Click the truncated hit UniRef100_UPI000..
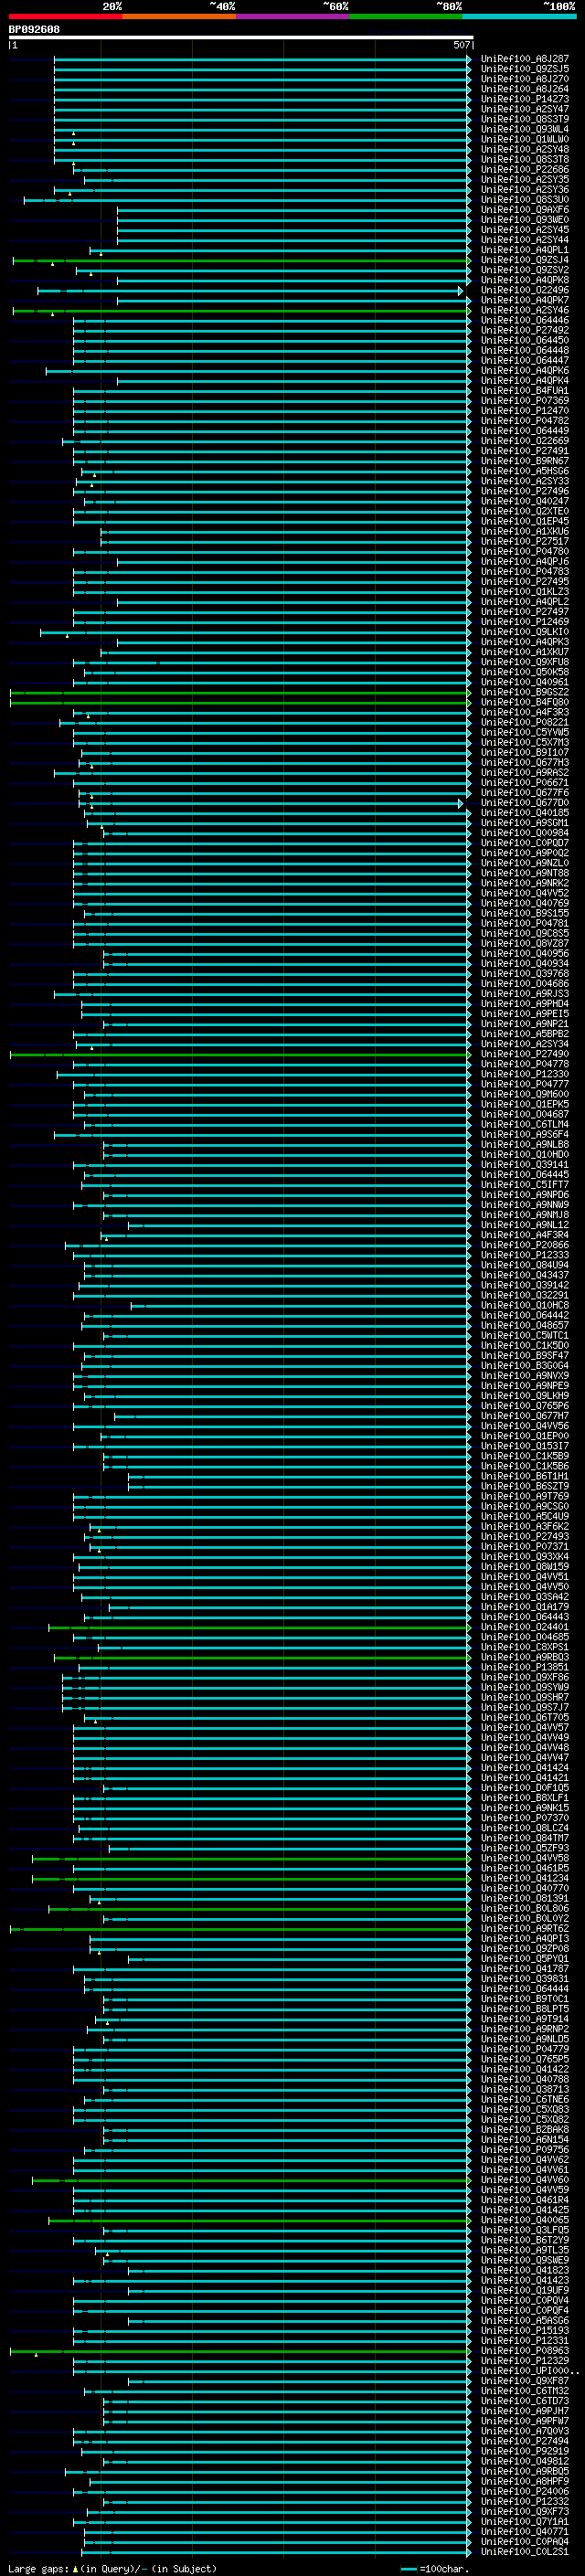585x2576 pixels. coord(530,2371)
